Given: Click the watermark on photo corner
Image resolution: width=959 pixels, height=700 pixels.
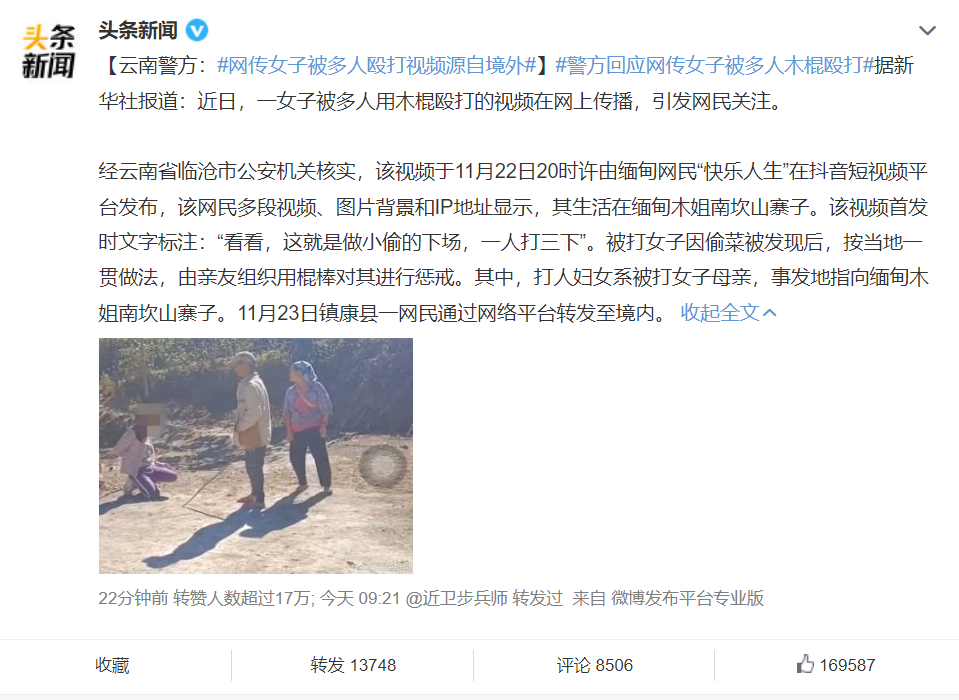Looking at the screenshot, I should click(384, 566).
